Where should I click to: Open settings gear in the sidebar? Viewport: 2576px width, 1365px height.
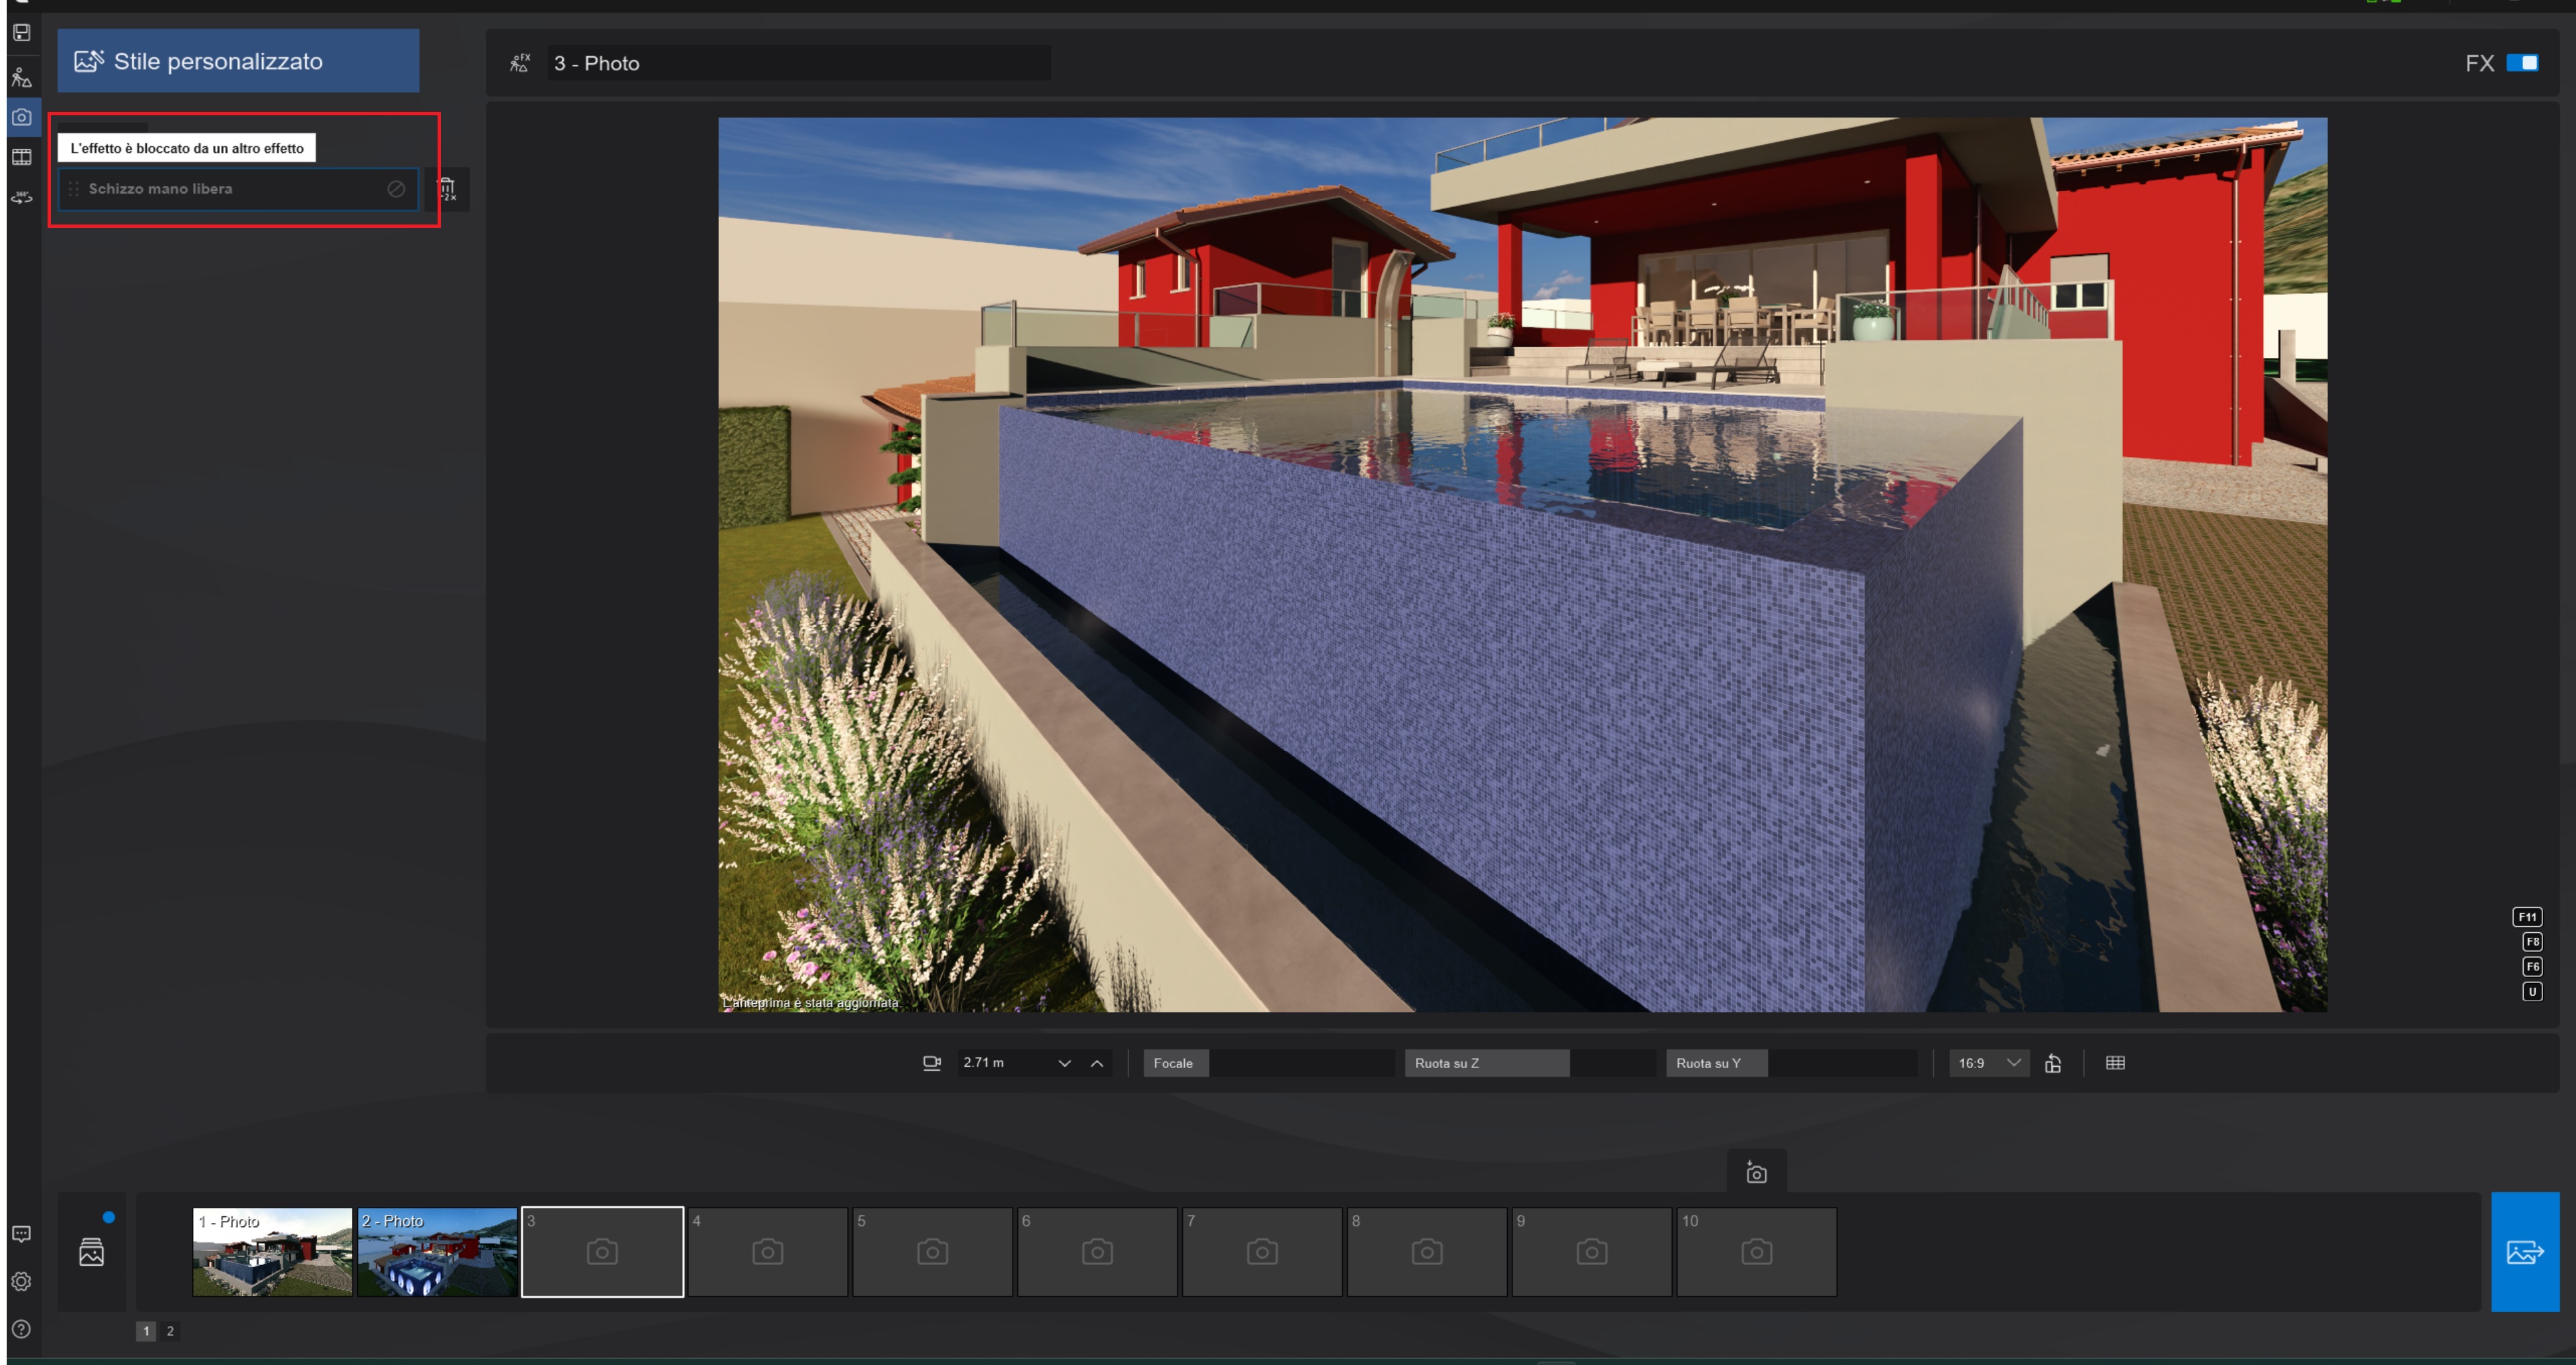click(21, 1281)
